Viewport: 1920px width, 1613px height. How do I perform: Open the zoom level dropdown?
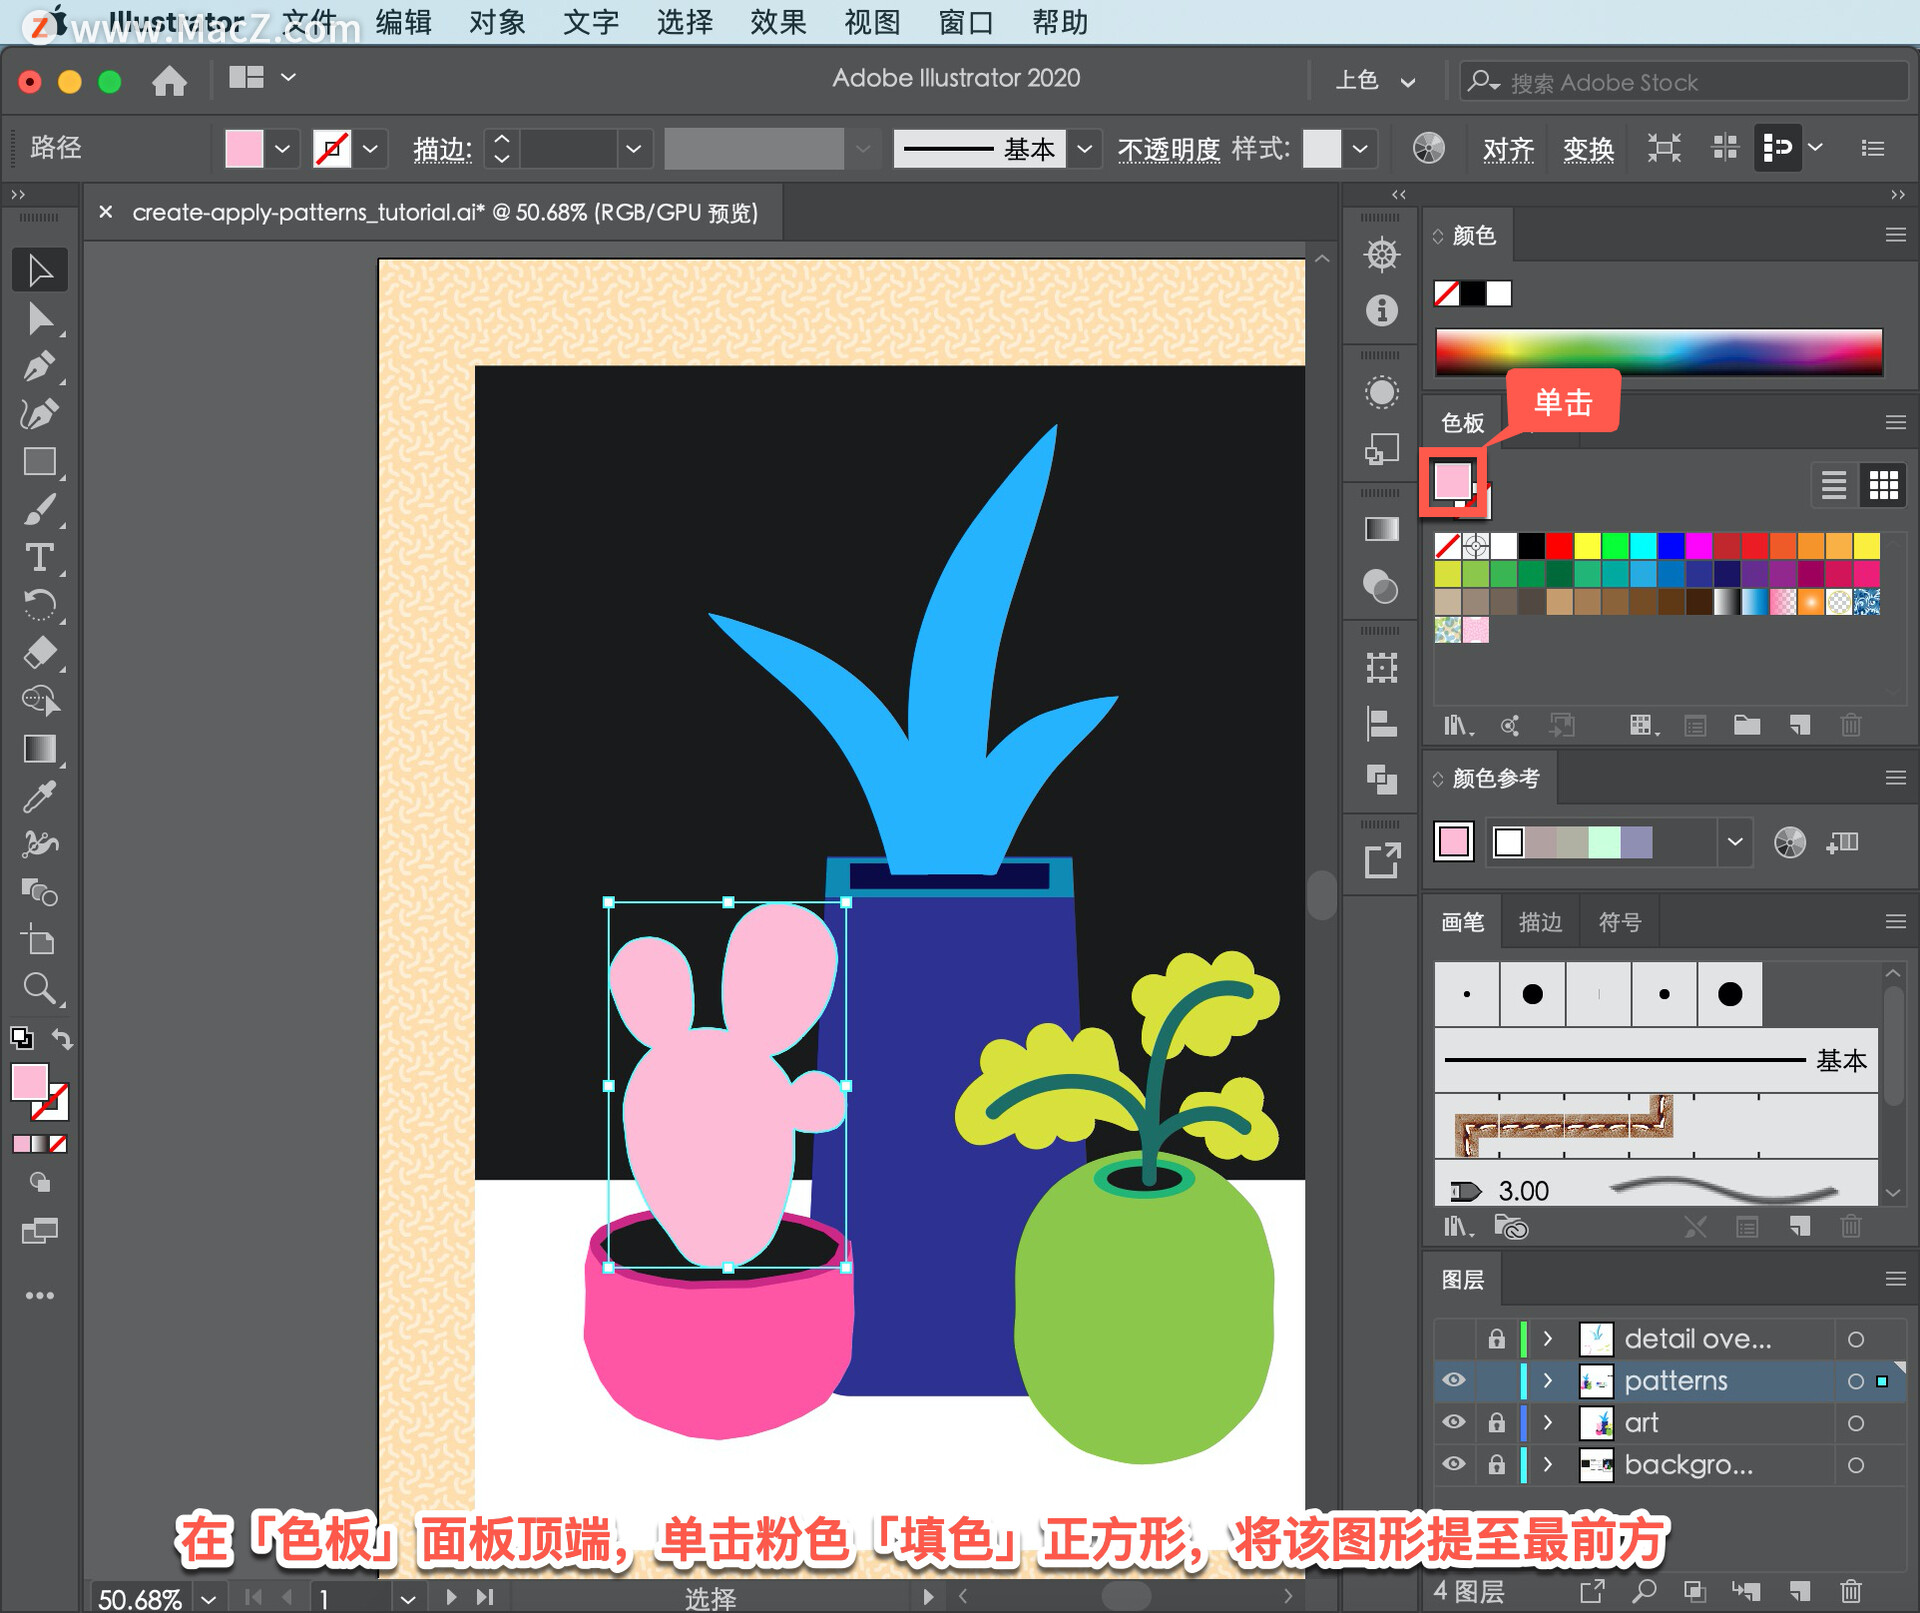208,1598
